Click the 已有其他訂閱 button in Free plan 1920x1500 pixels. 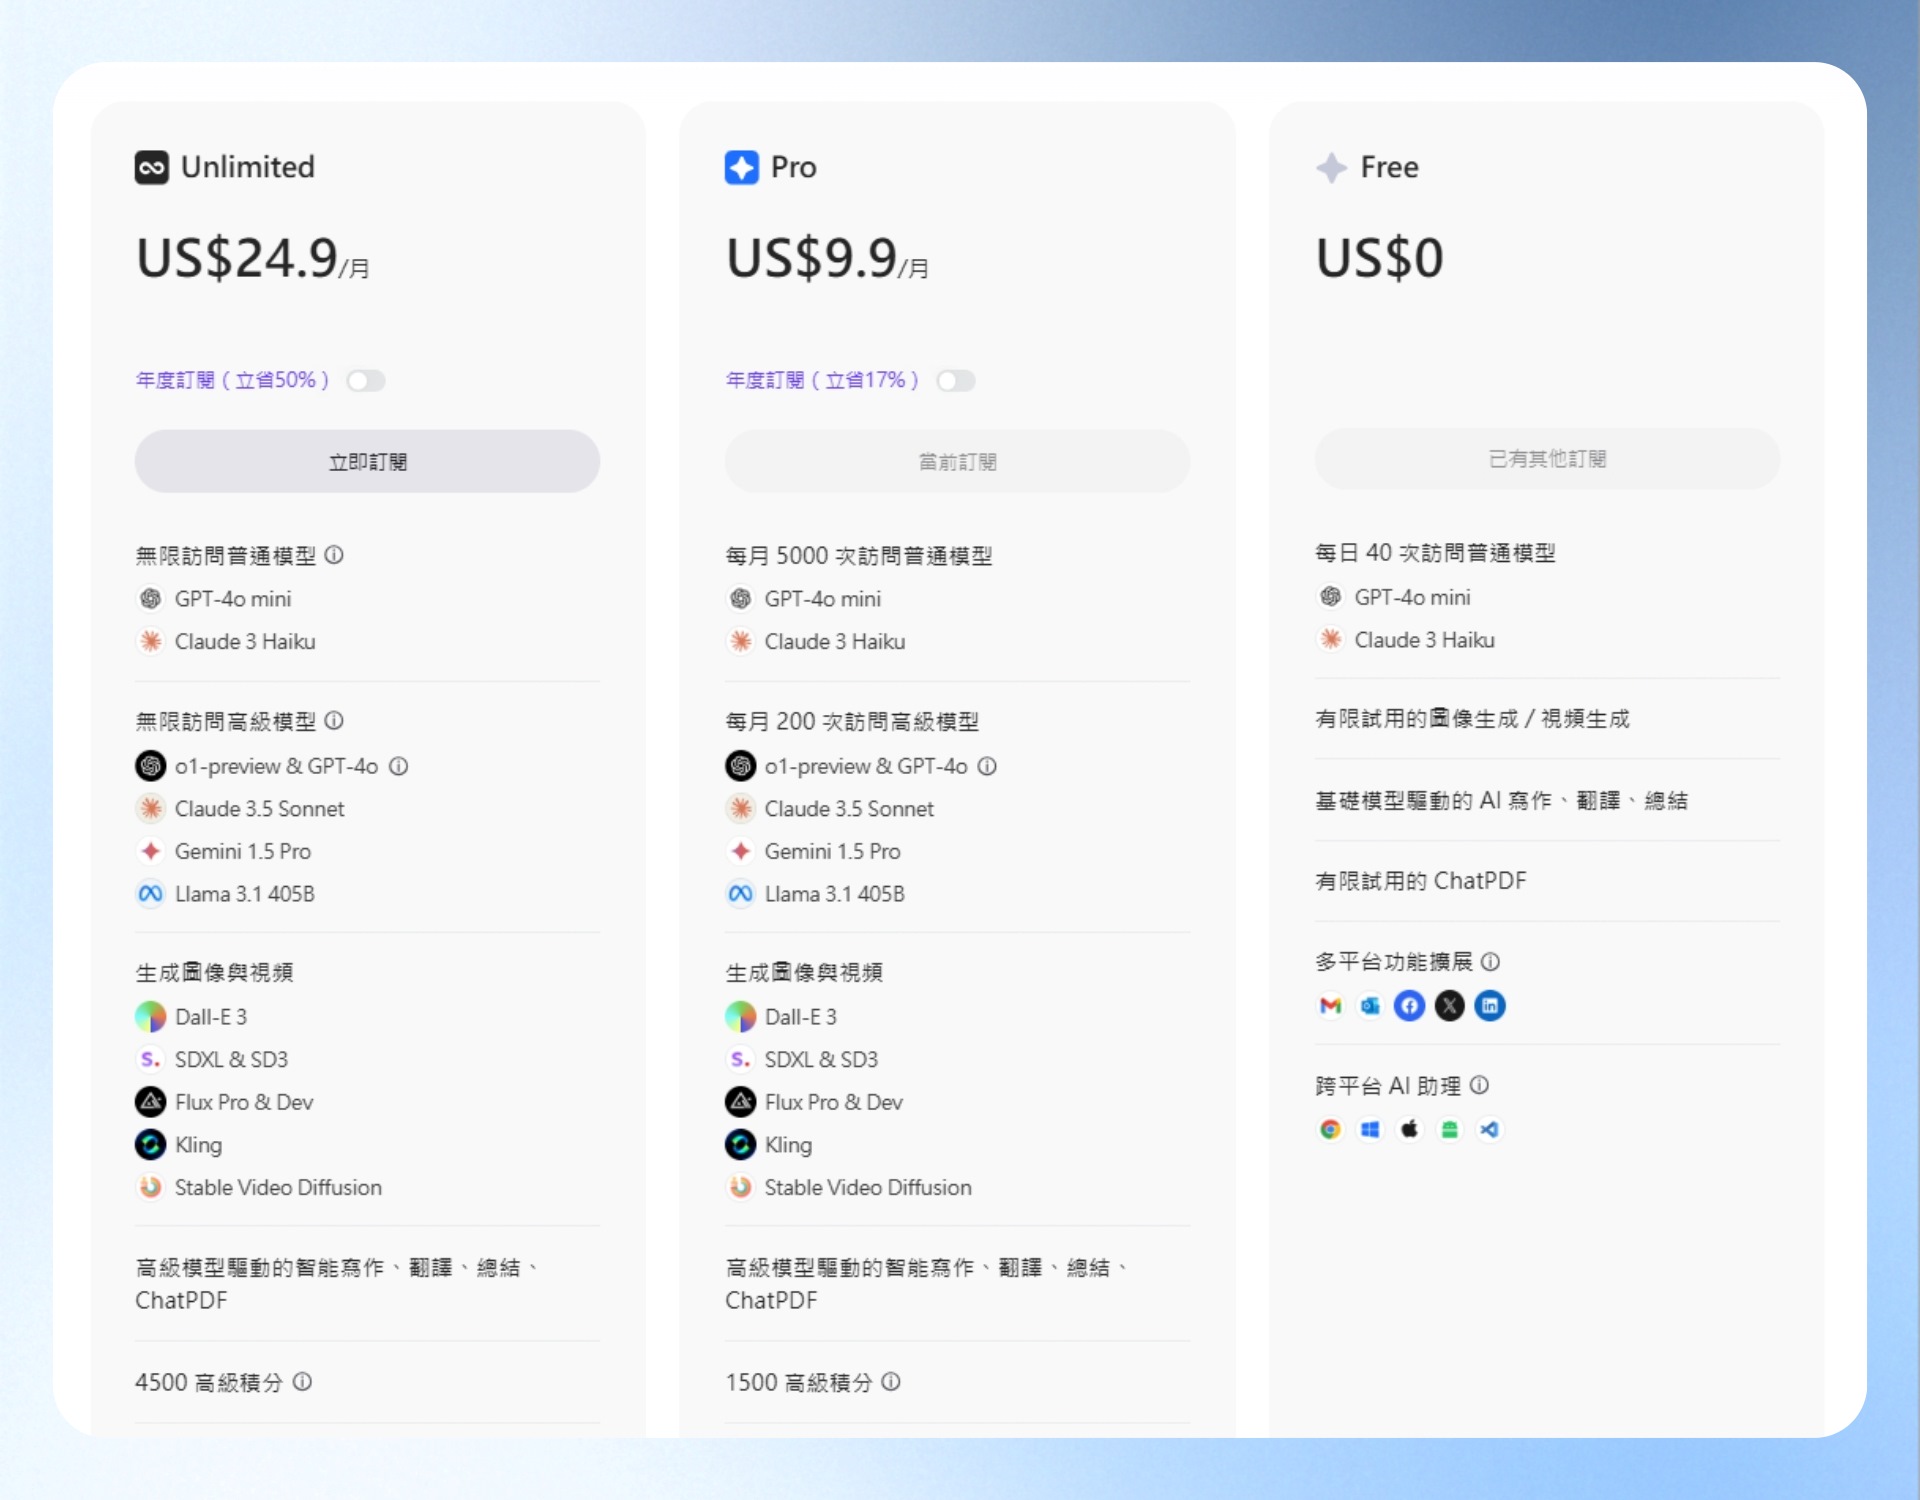point(1547,459)
